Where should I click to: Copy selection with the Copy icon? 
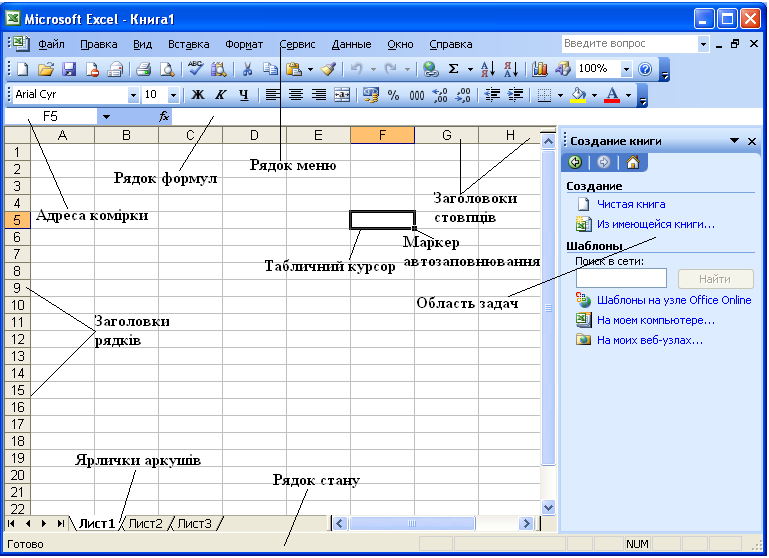(x=270, y=69)
